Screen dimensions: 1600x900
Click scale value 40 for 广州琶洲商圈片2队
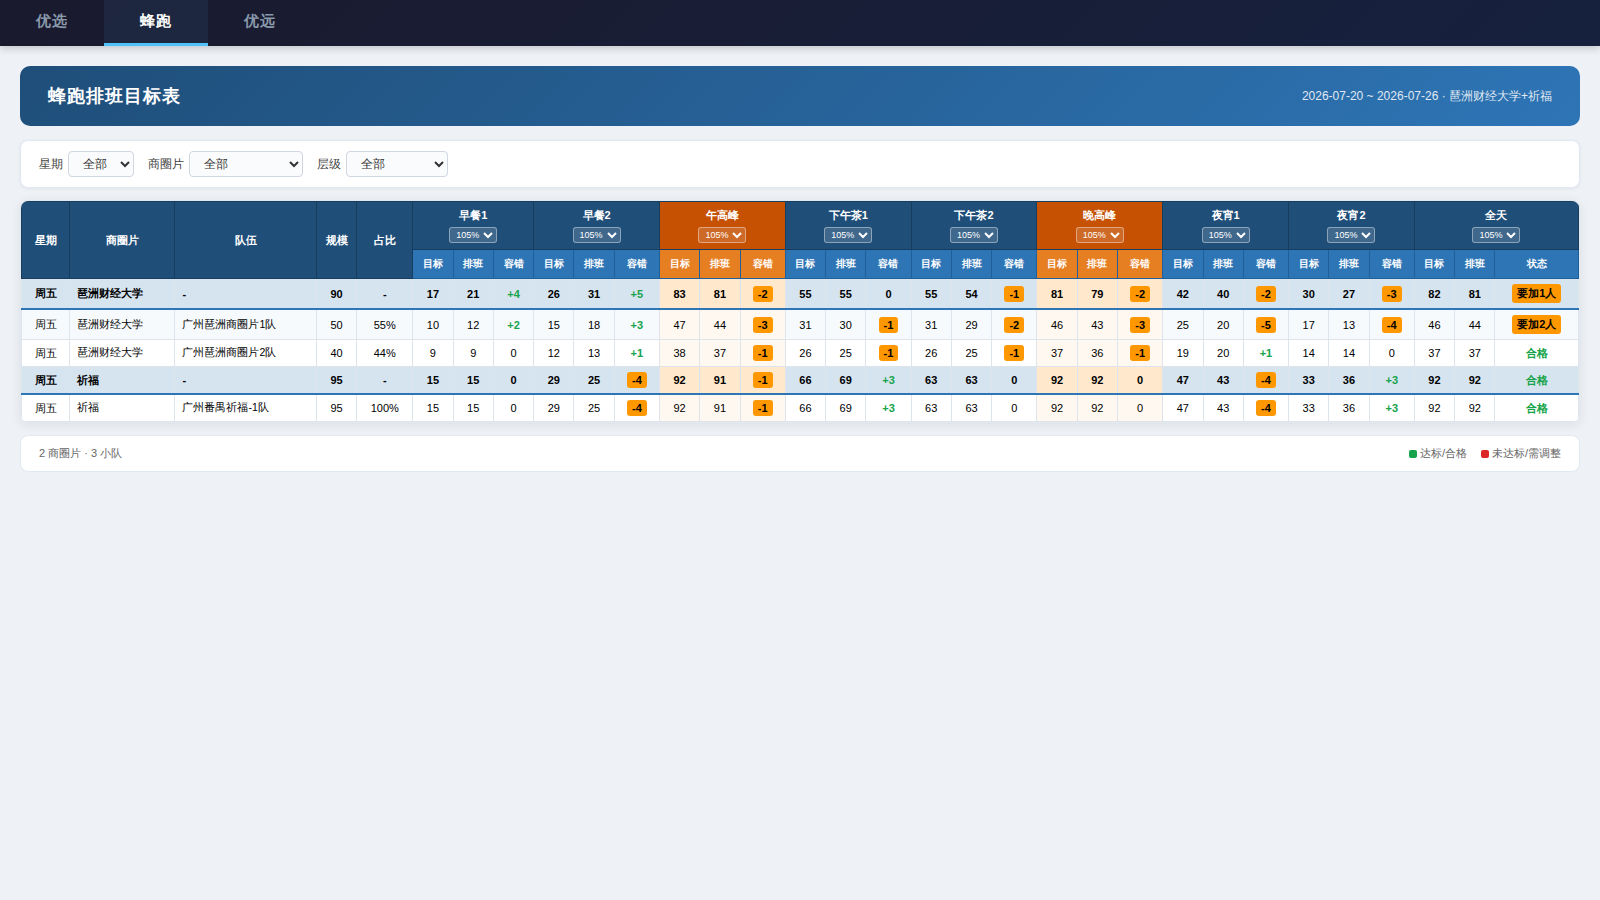tap(337, 353)
